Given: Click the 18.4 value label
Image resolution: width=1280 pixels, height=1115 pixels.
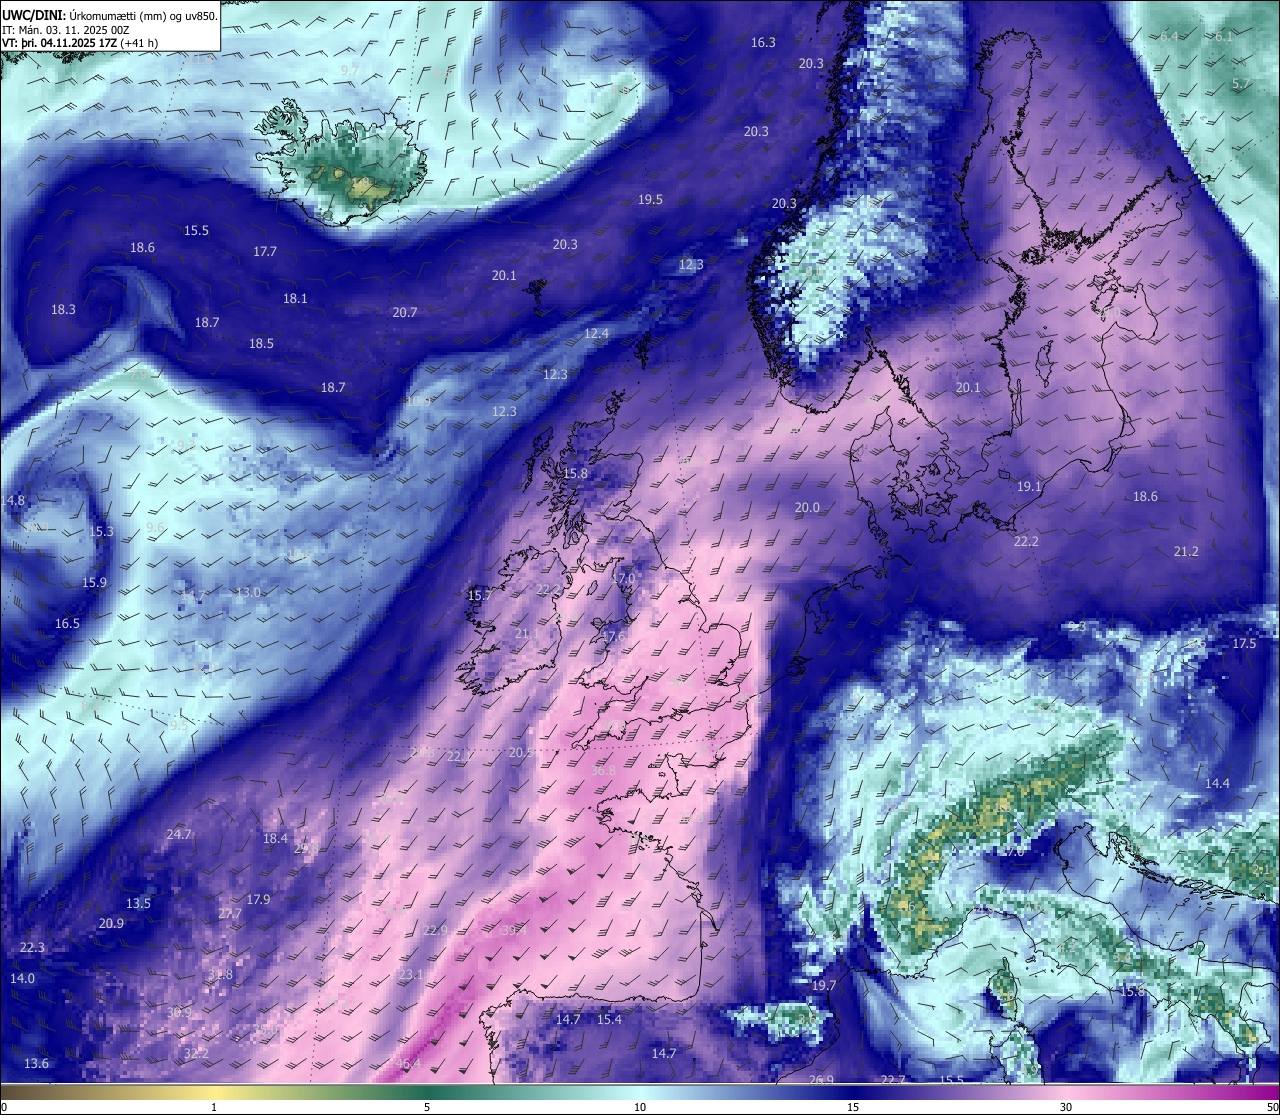Looking at the screenshot, I should (x=275, y=839).
